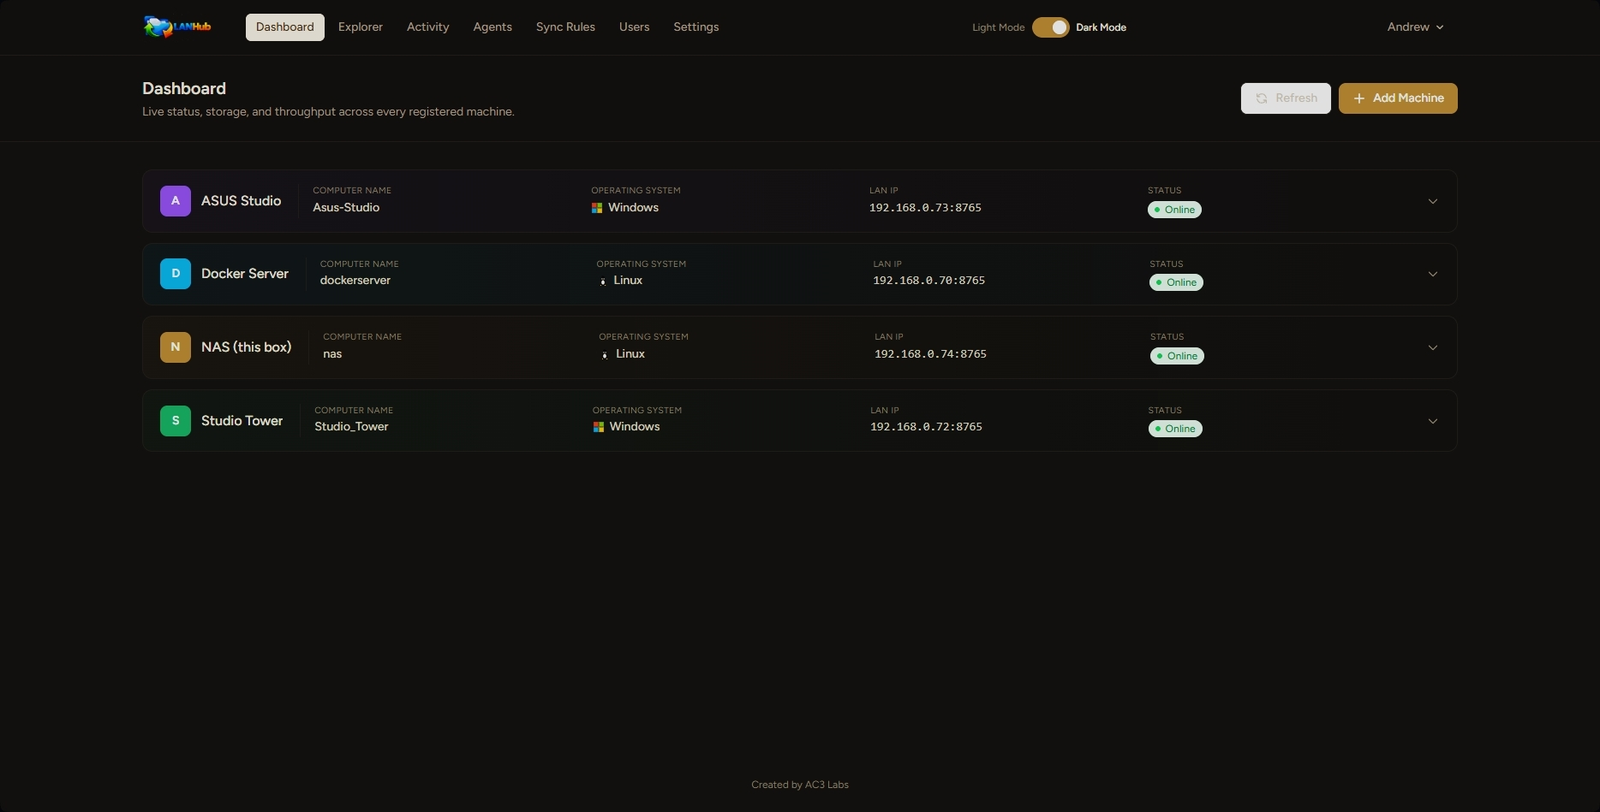Click the Refresh button
1600x812 pixels.
tap(1286, 98)
